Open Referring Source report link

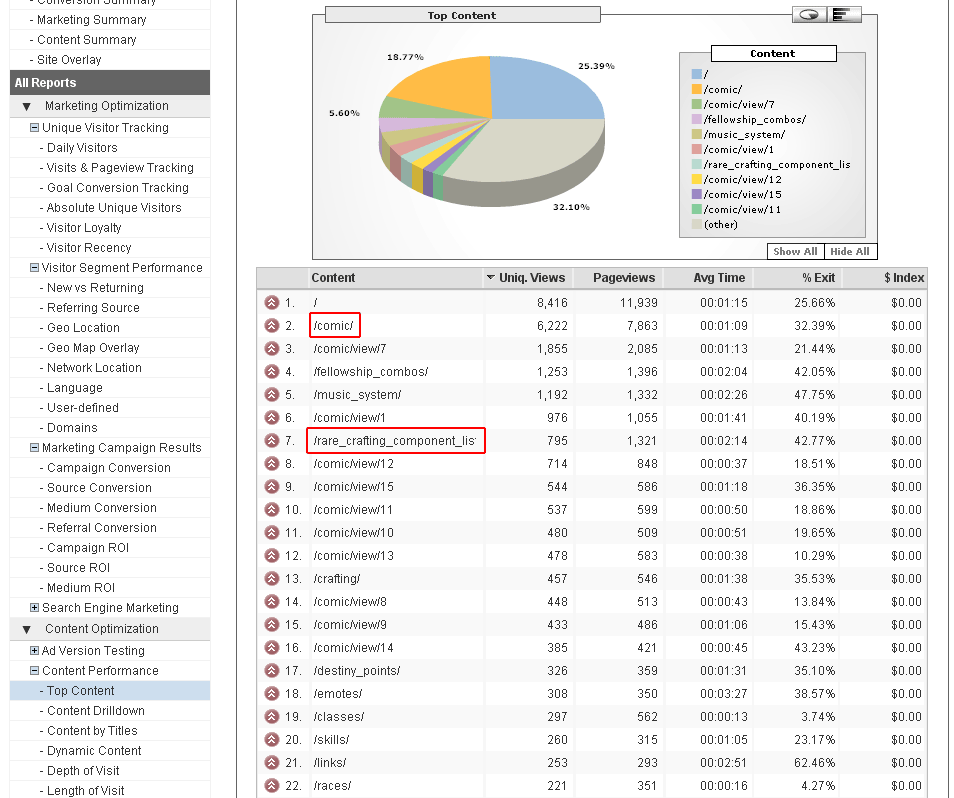(x=93, y=308)
